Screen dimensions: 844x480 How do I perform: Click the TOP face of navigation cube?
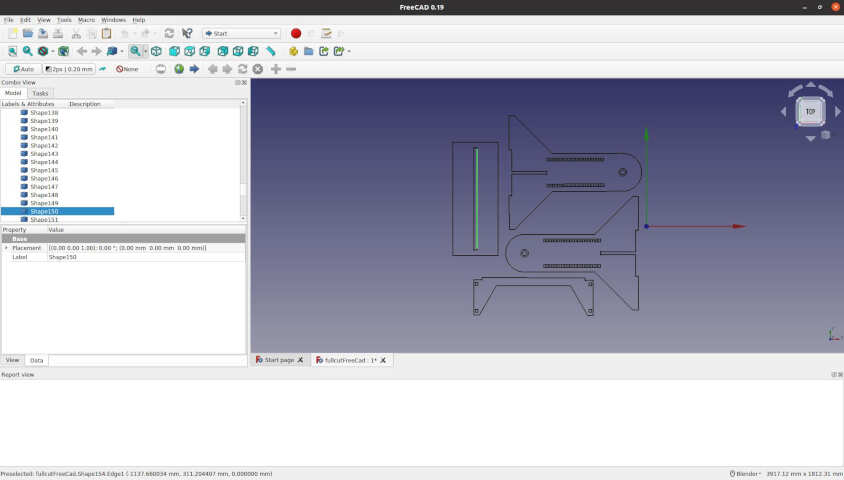(810, 112)
